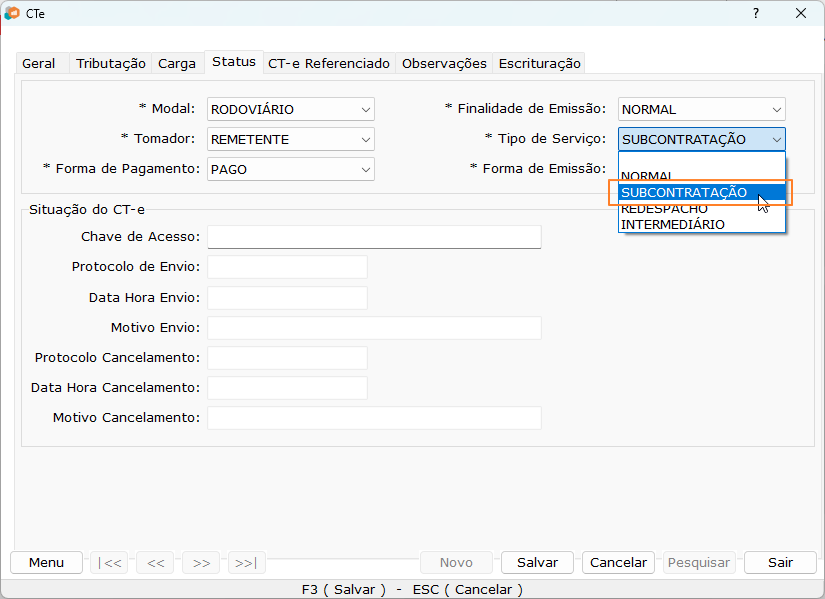Screen dimensions: 825x599
Task: Click the Forma de Emissão label
Action: pos(538,168)
